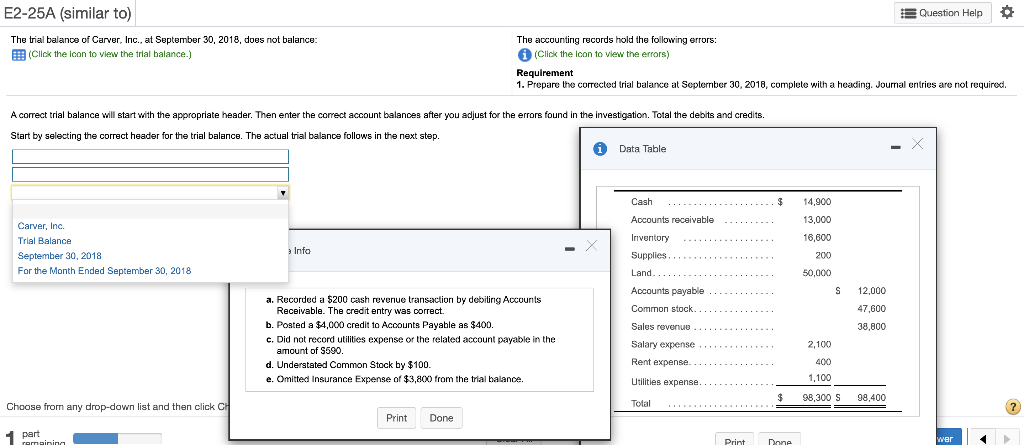Click the Supplies value 200
This screenshot has width=1024, height=445.
(823, 255)
